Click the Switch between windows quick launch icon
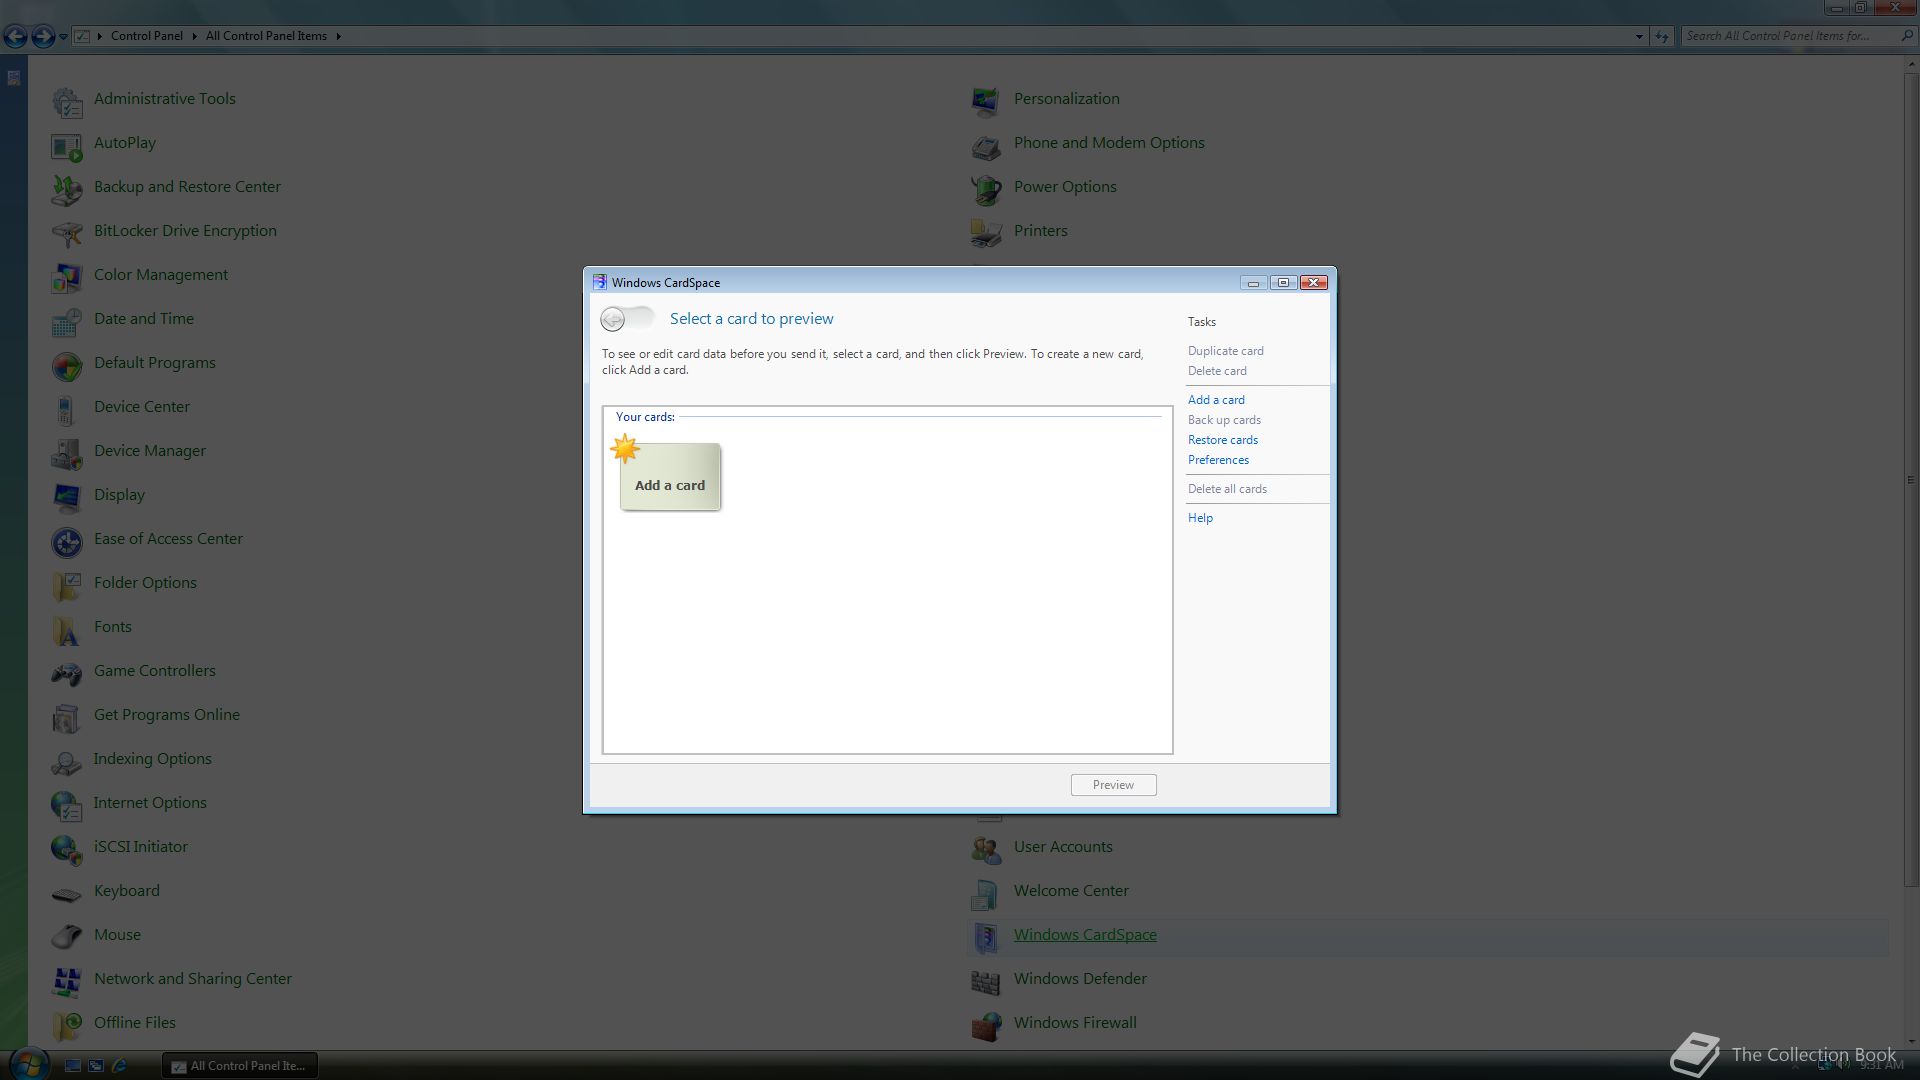This screenshot has height=1080, width=1920. (96, 1066)
